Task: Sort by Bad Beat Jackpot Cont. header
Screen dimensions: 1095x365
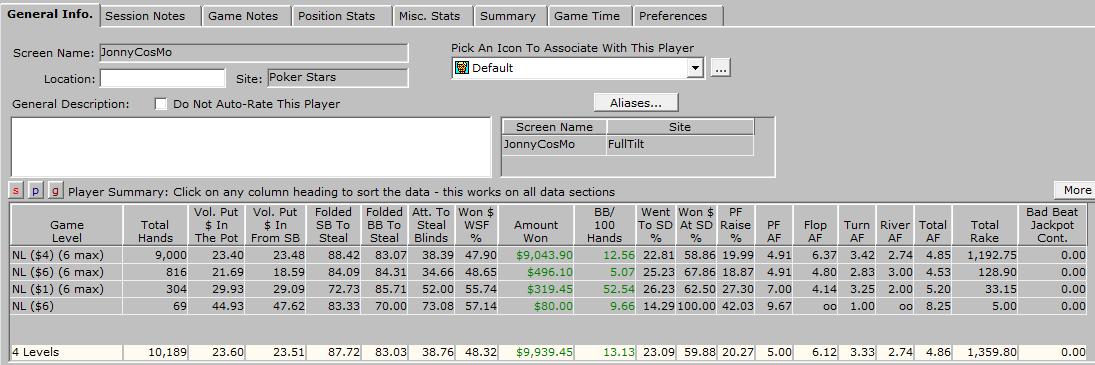Action: click(1052, 225)
